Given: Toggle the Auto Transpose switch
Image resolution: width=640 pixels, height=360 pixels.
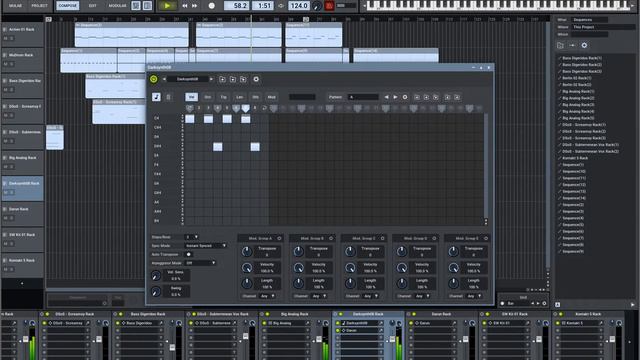Looking at the screenshot, I should pos(188,254).
